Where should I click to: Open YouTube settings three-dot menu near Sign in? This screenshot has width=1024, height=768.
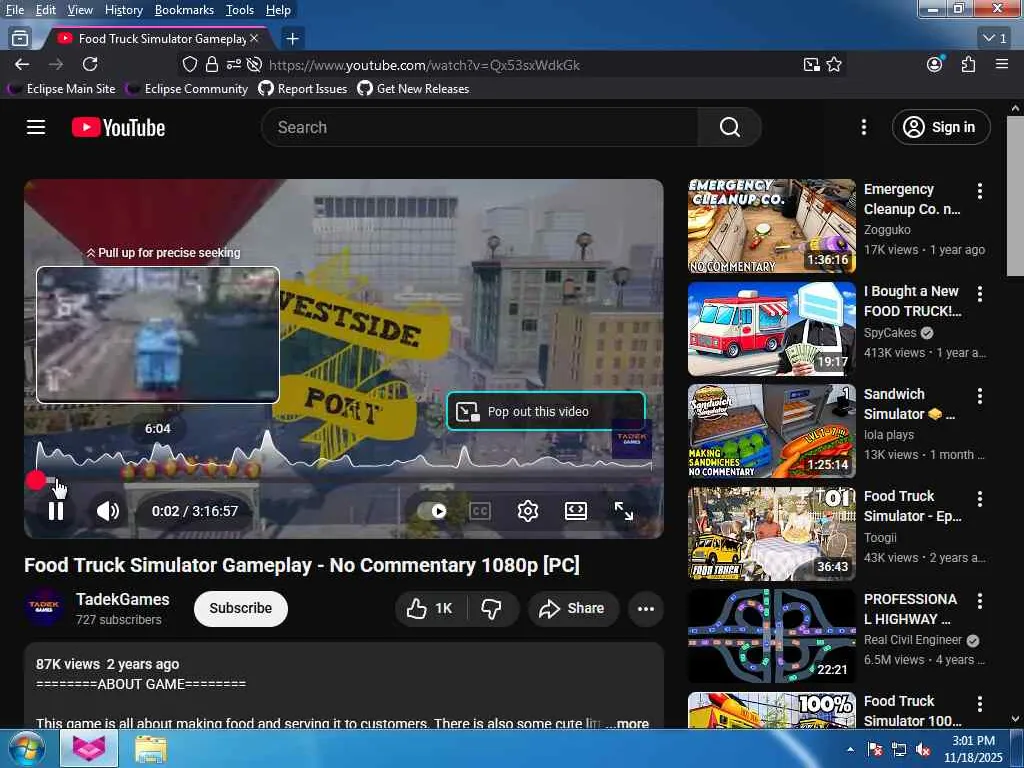pos(863,127)
